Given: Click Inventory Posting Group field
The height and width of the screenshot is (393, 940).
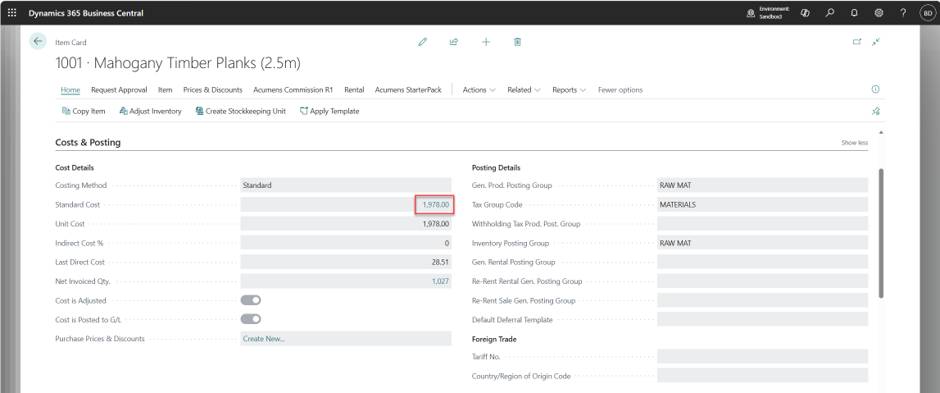Looking at the screenshot, I should (763, 243).
